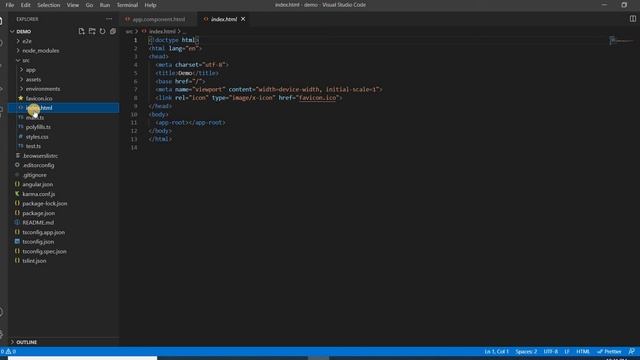
Task: Click the favicon.ico link in code
Action: (x=318, y=98)
